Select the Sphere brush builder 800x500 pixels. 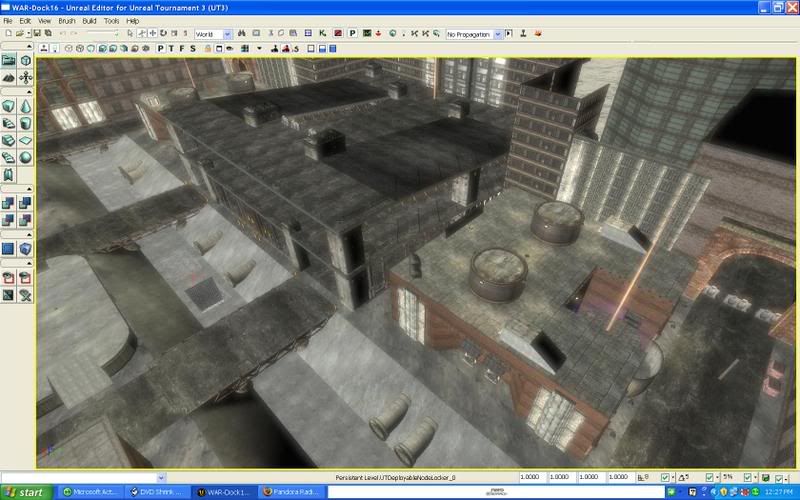pos(26,158)
